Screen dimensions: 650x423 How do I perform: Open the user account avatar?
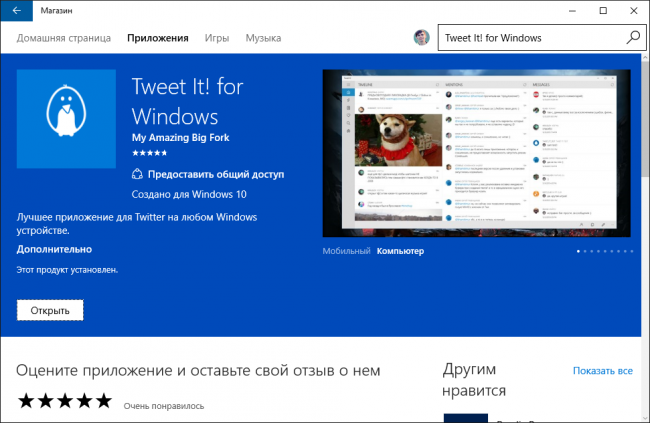422,37
